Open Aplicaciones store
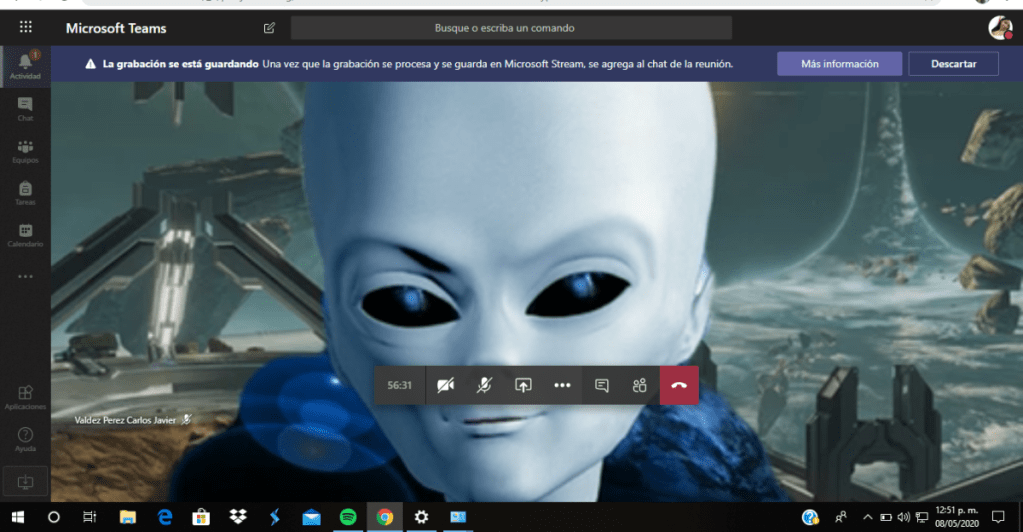The width and height of the screenshot is (1023, 532). (x=25, y=396)
